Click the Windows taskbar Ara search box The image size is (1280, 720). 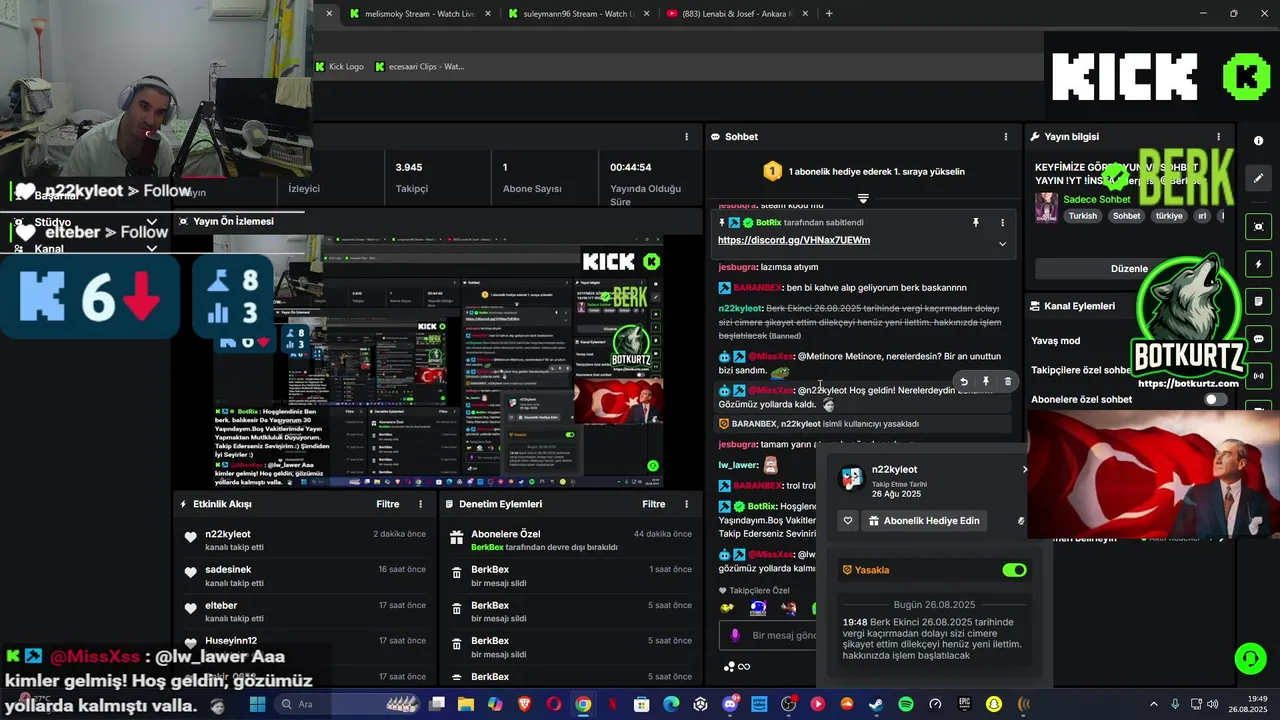coord(346,704)
